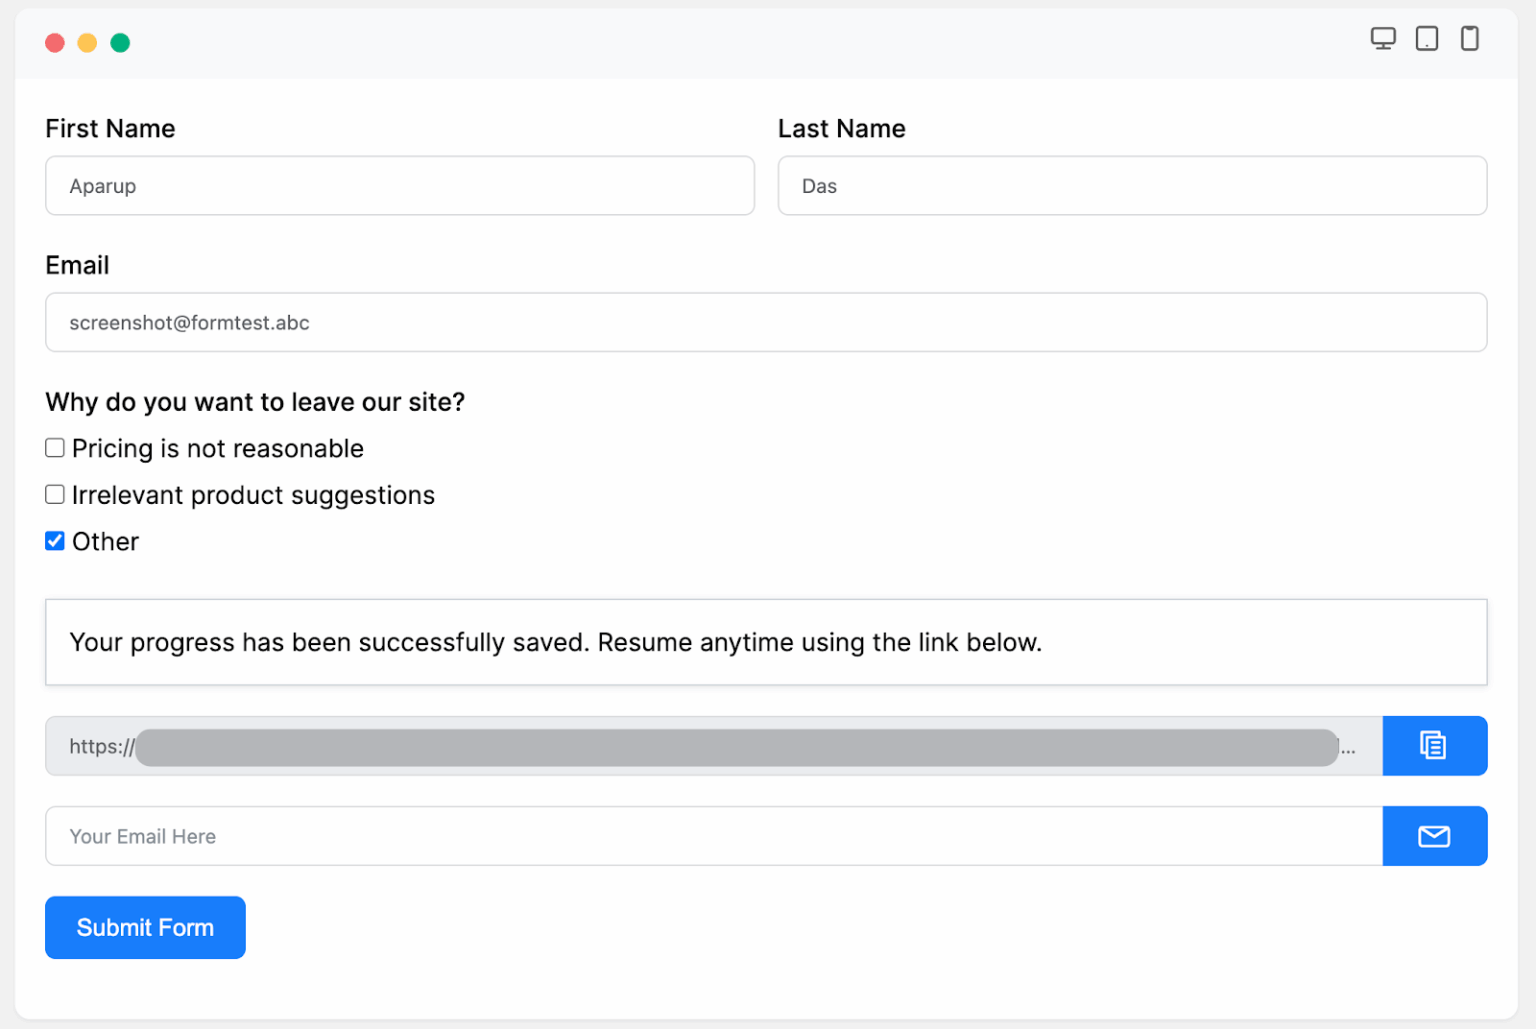Switch to desktop preview mode
The height and width of the screenshot is (1029, 1536).
1383,38
